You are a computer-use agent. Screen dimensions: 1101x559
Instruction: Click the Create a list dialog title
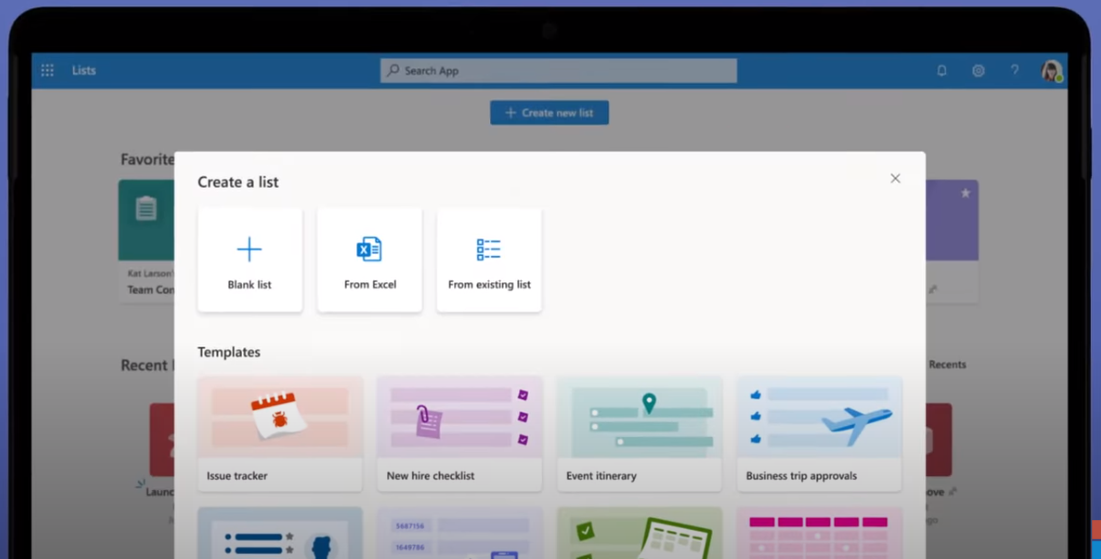(238, 182)
